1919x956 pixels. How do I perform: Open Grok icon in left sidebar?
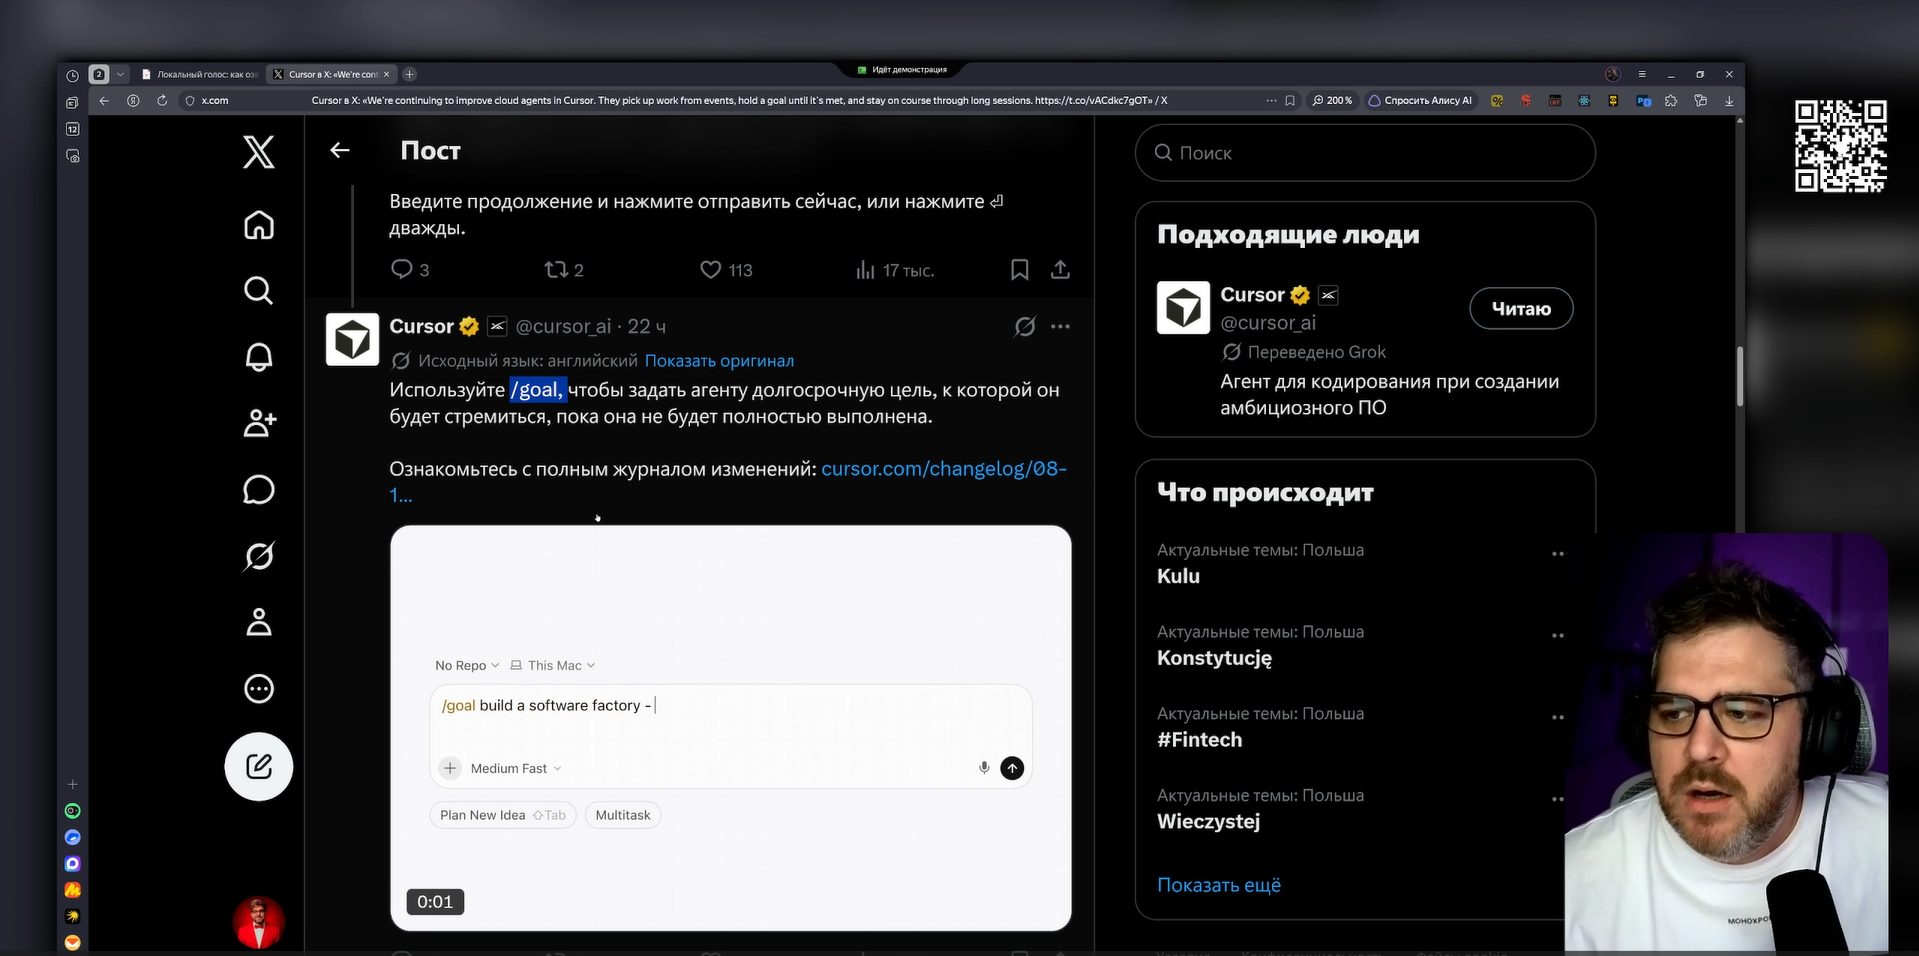(x=259, y=556)
